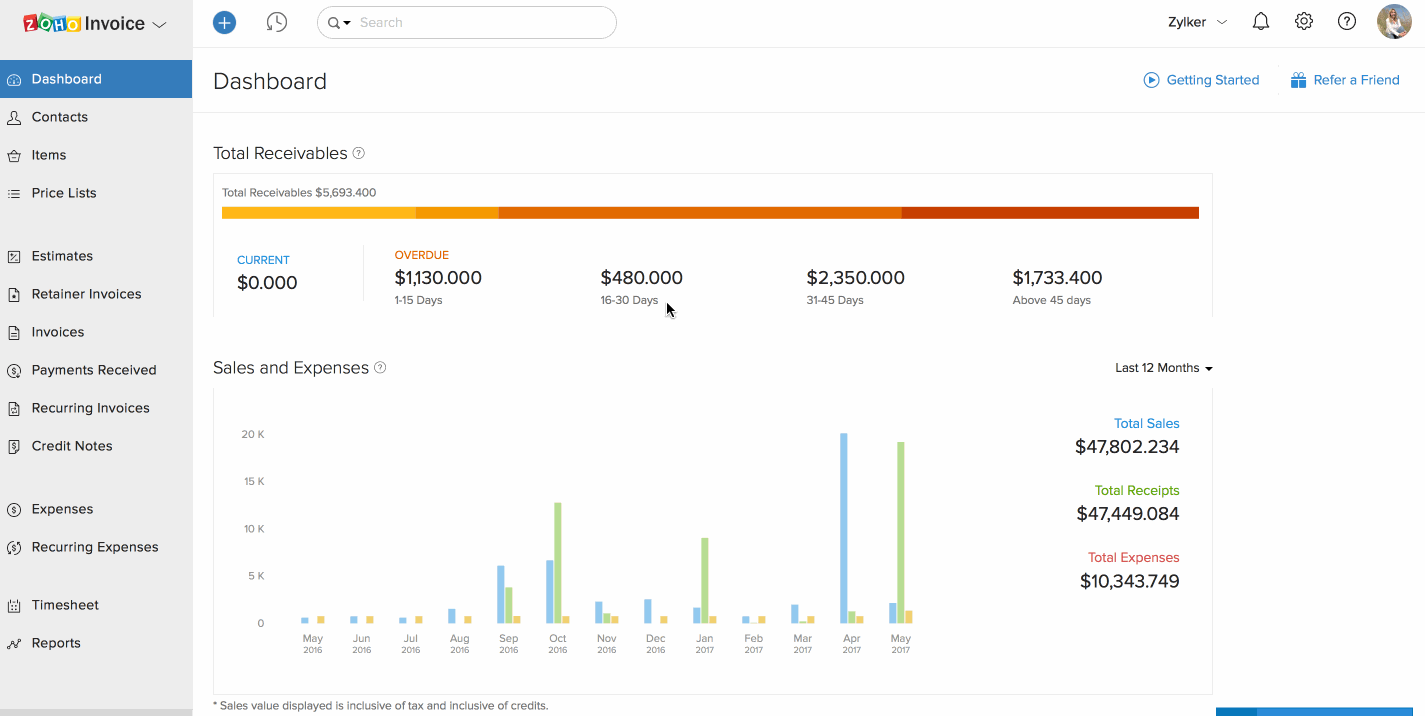This screenshot has width=1425, height=716.
Task: Expand the search filter dropdown arrow
Action: point(340,23)
